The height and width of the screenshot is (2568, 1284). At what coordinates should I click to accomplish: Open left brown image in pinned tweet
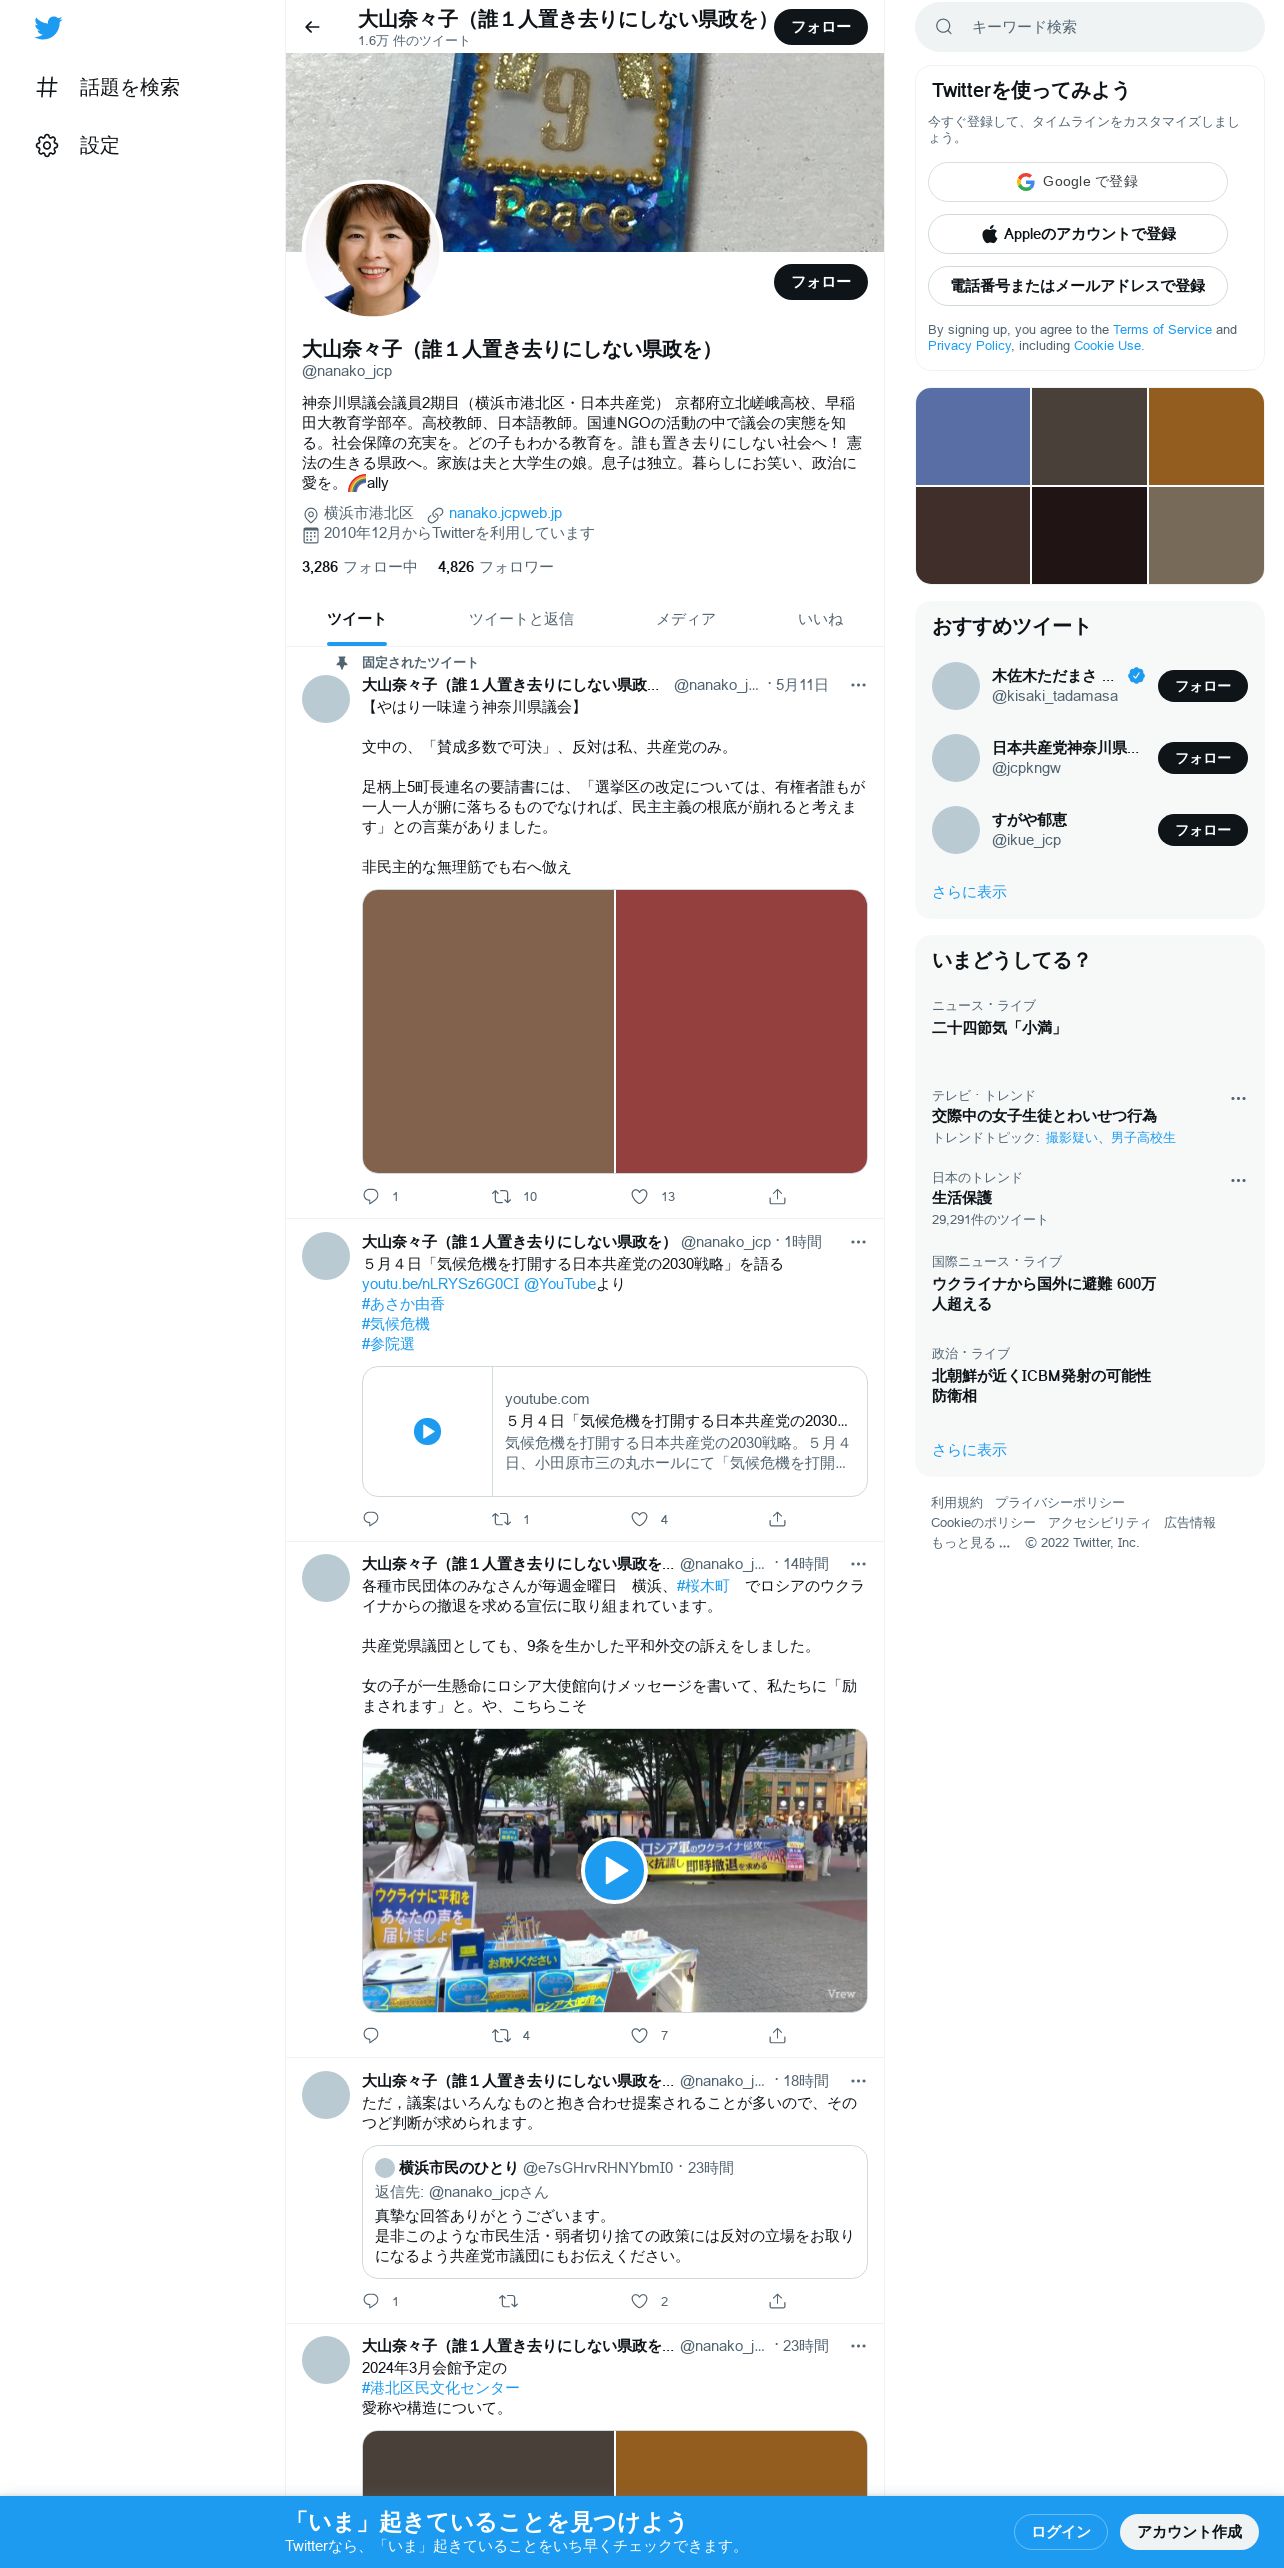click(x=488, y=1031)
